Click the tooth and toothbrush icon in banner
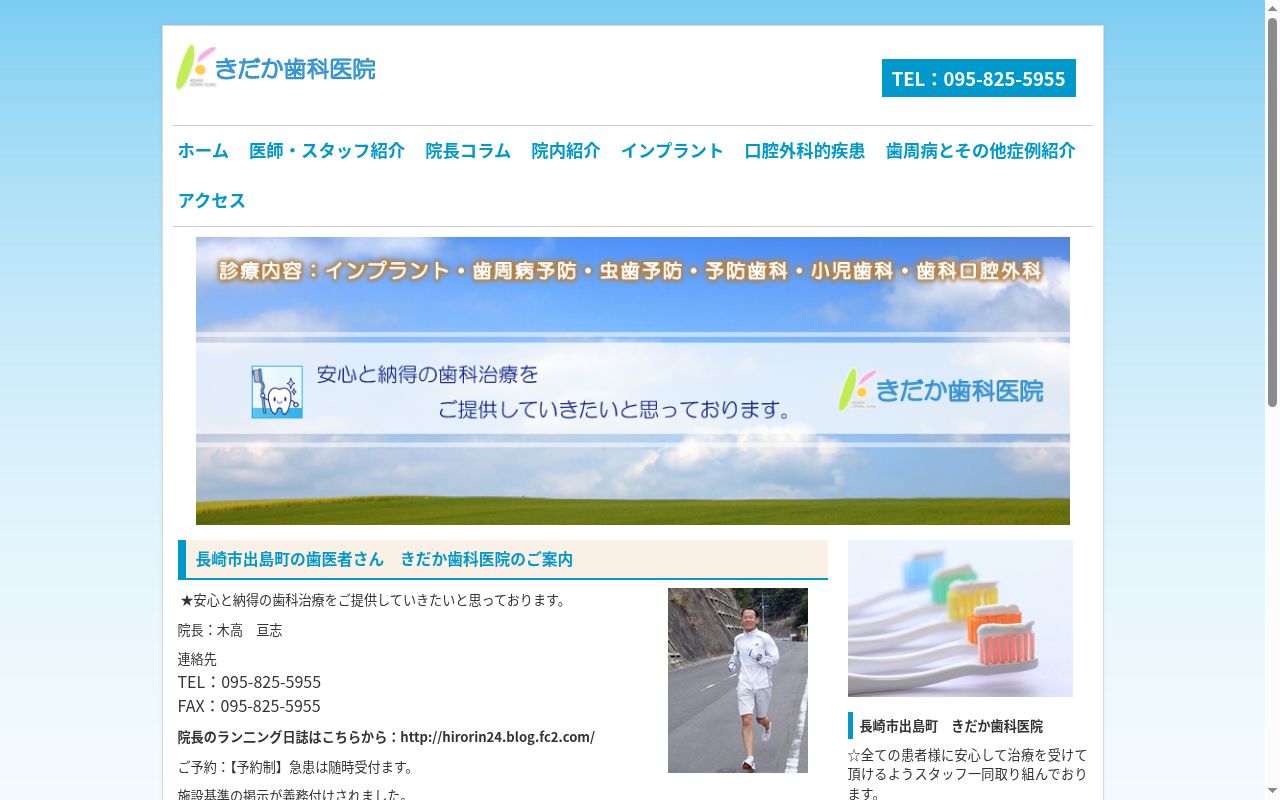Image resolution: width=1280 pixels, height=800 pixels. tap(277, 391)
